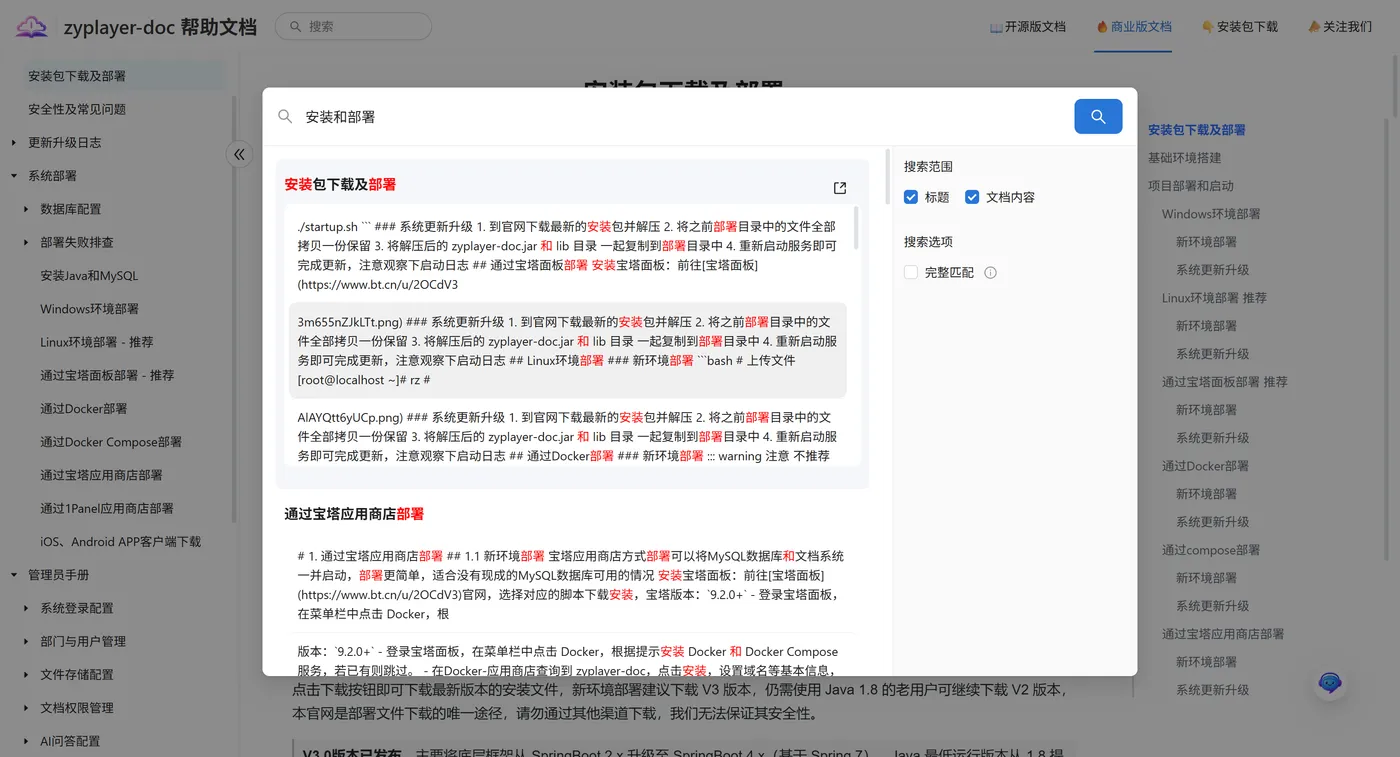The width and height of the screenshot is (1400, 757).
Task: Enable the 完整匹配 option checkbox
Action: [x=911, y=272]
